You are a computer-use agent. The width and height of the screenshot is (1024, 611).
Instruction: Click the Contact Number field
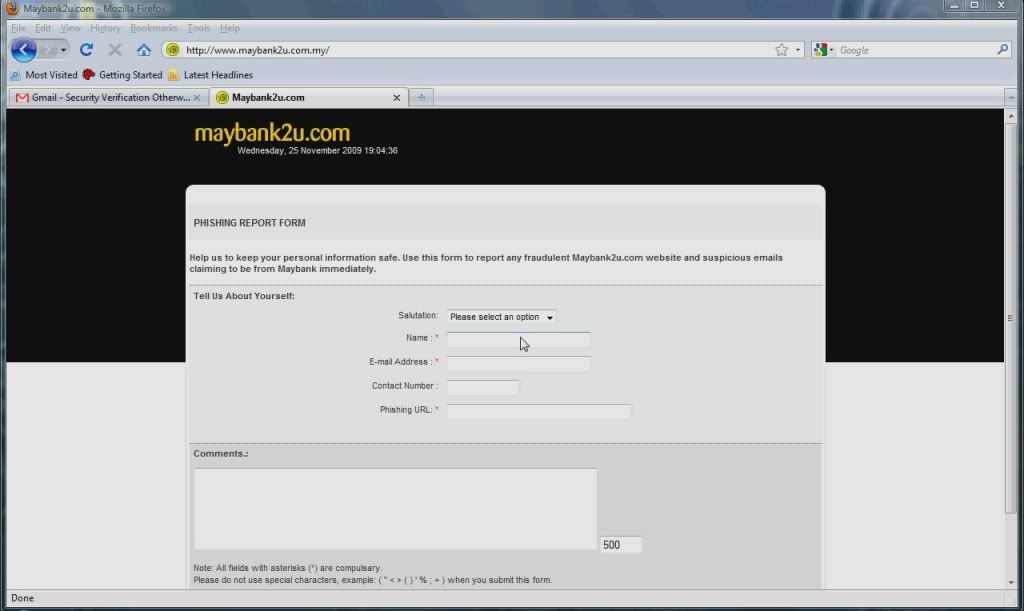click(x=483, y=387)
